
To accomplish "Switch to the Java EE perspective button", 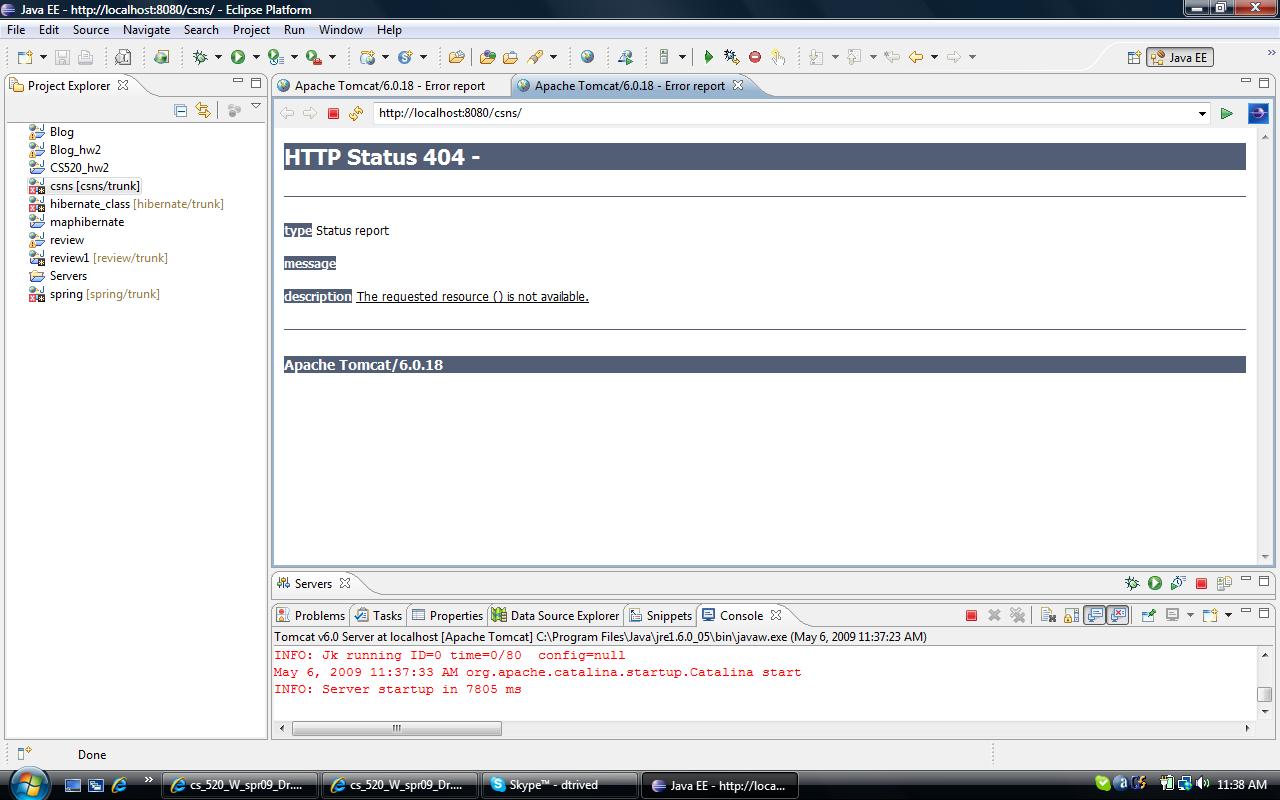I will [x=1180, y=57].
